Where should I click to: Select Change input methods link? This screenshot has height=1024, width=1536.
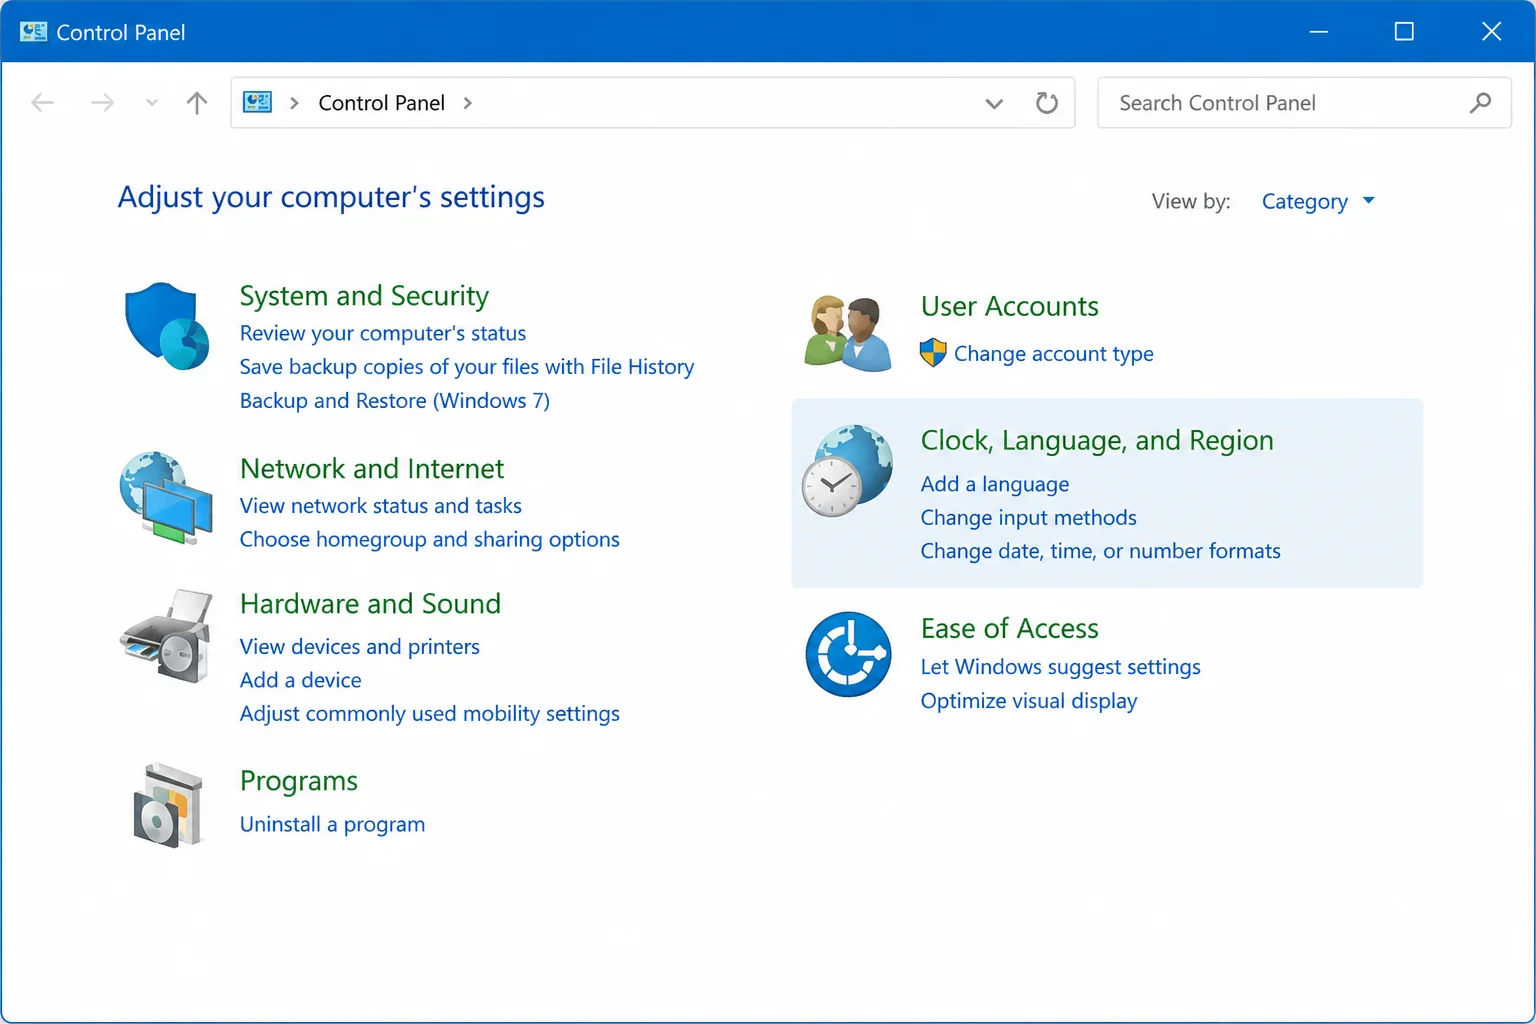[x=1029, y=518]
